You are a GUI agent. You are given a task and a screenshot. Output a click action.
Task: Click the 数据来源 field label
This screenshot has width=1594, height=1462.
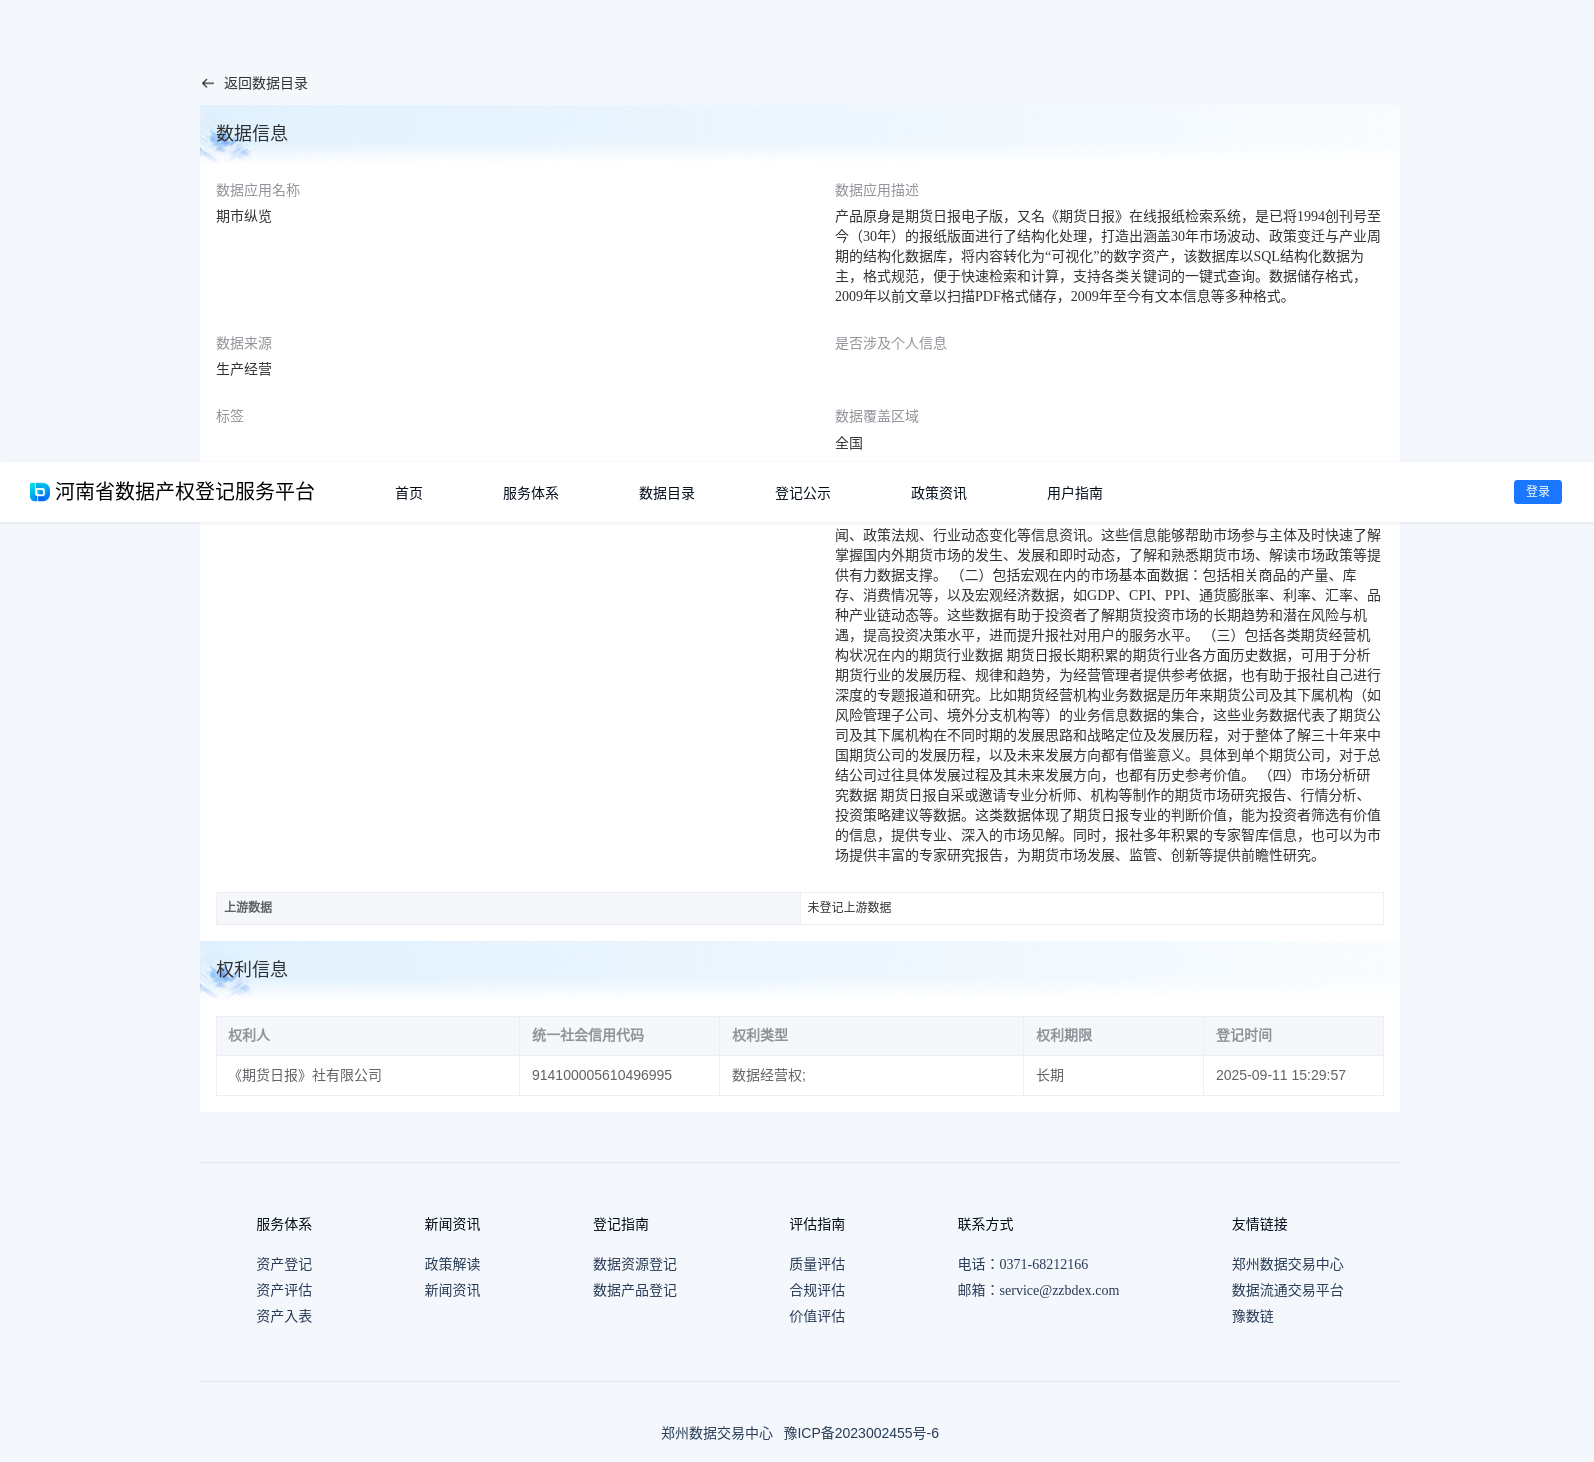click(244, 343)
